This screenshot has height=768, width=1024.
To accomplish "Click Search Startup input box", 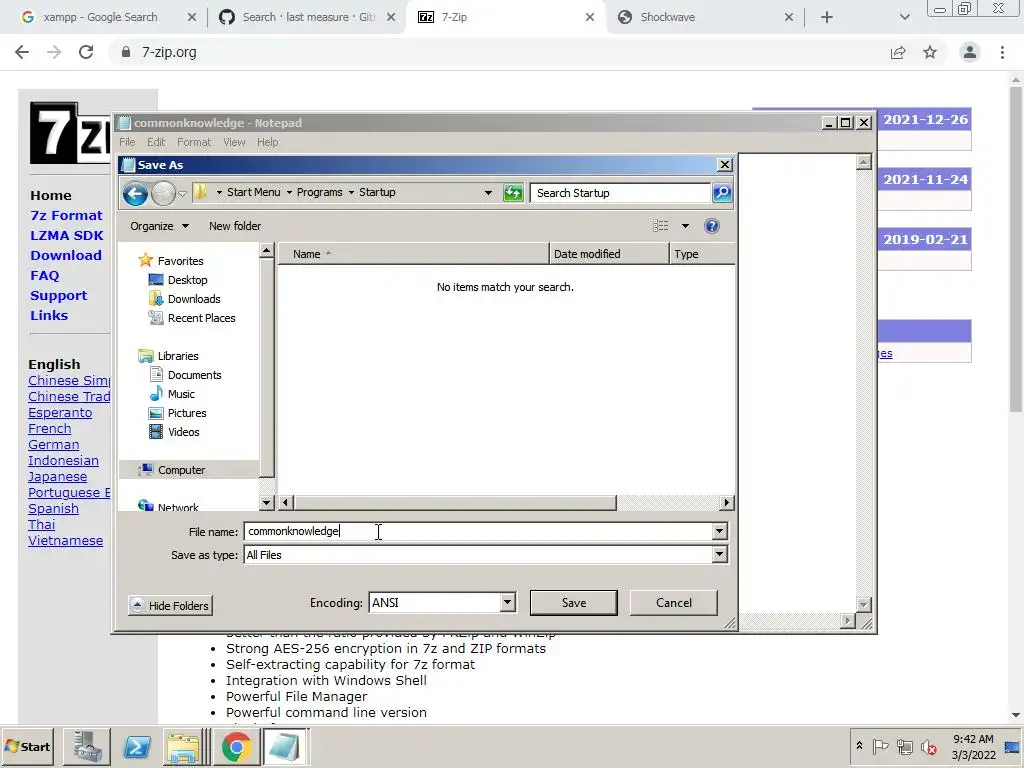I will coord(620,193).
